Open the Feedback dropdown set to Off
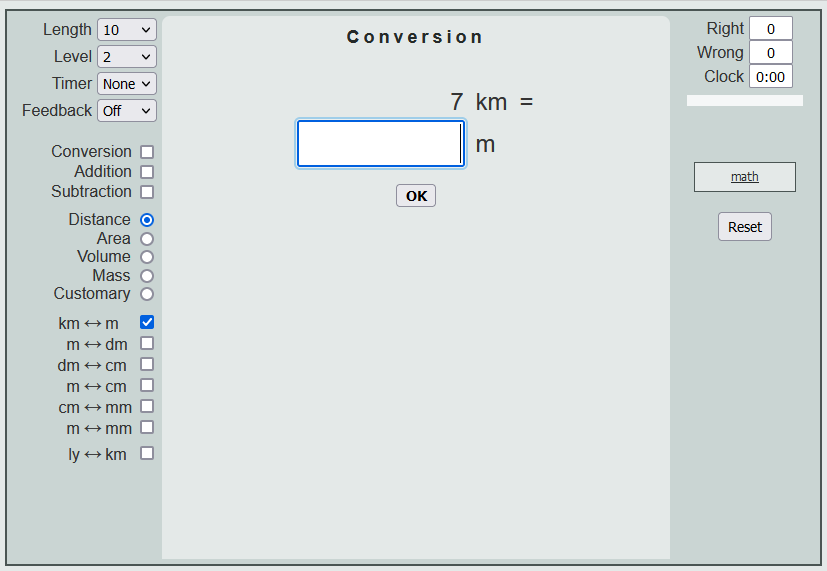This screenshot has width=827, height=571. (x=127, y=111)
